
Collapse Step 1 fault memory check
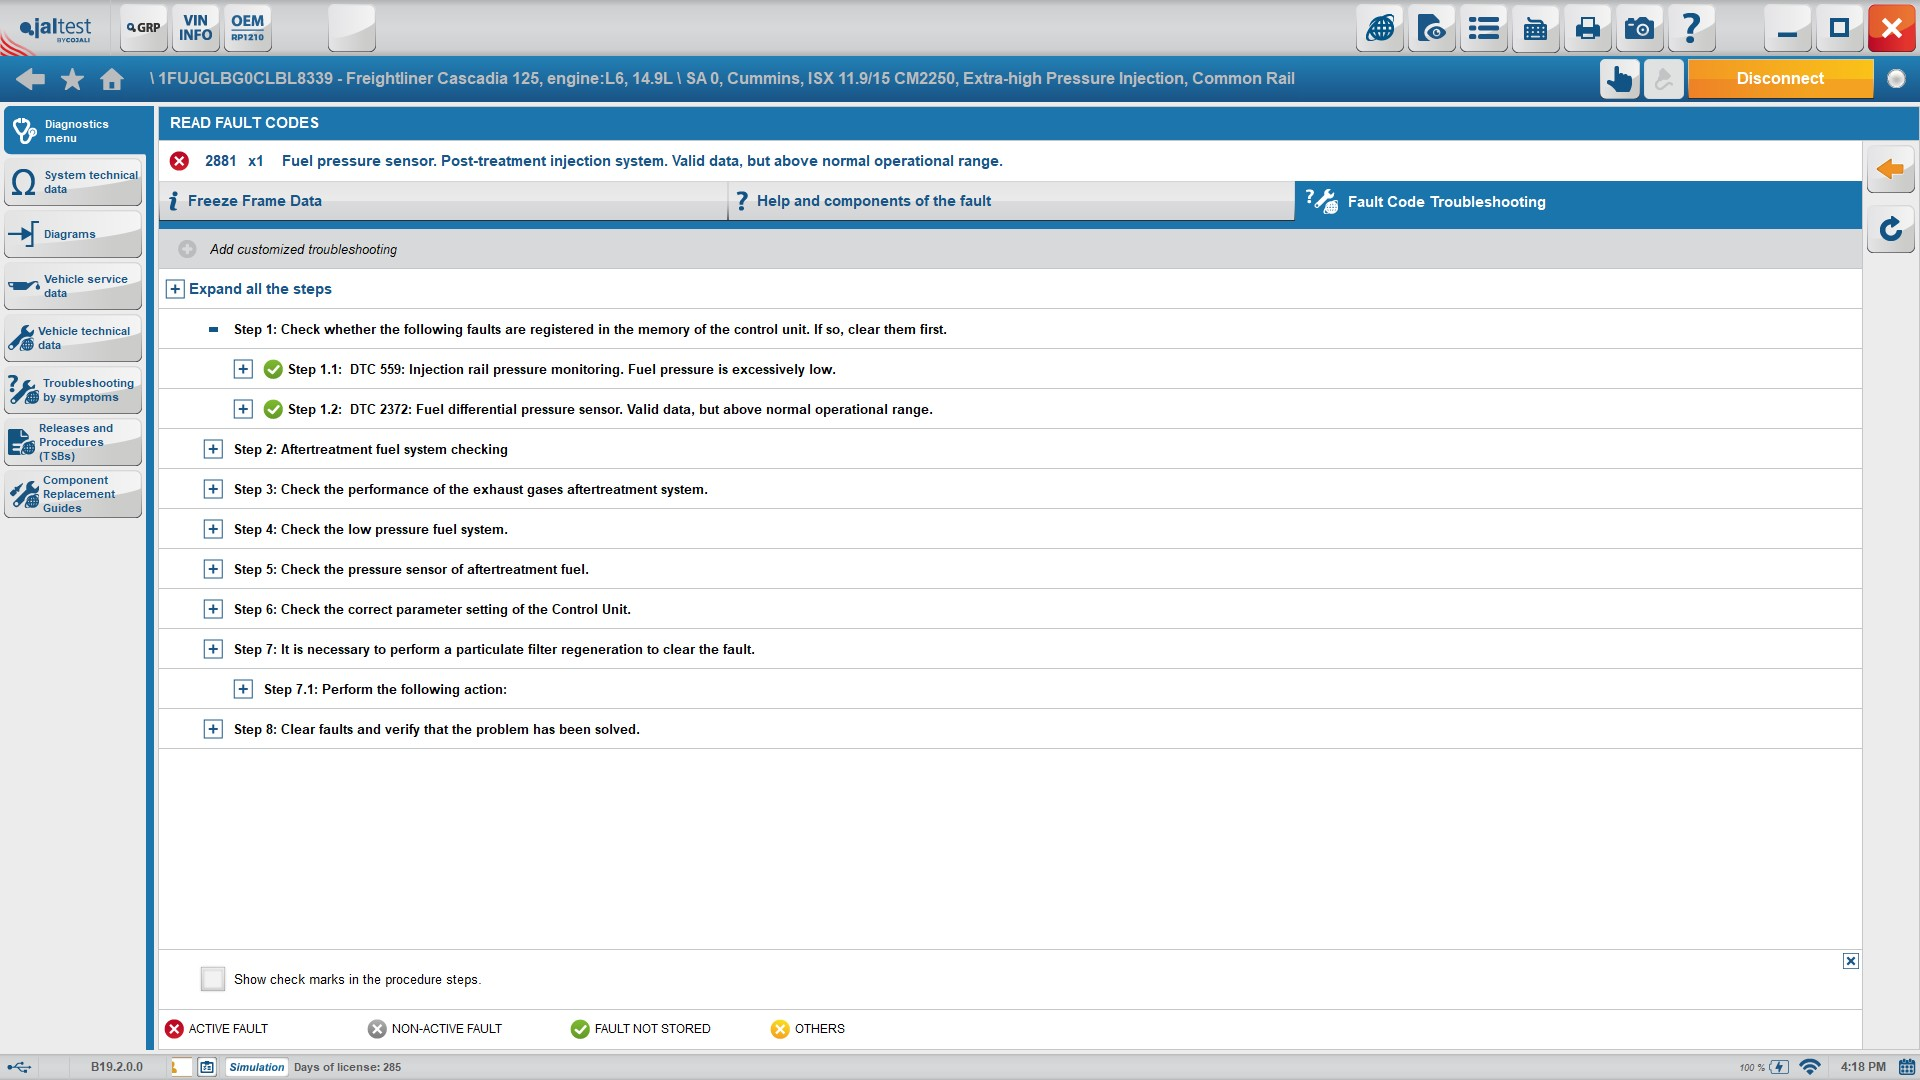[x=212, y=329]
